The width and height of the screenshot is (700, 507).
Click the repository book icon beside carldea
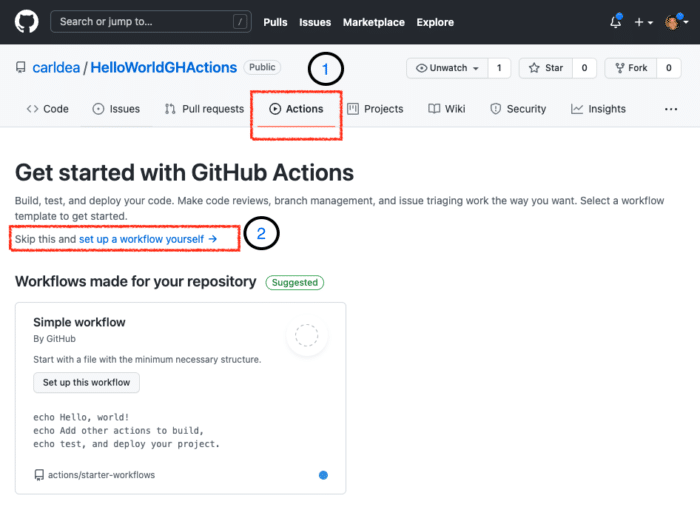click(21, 67)
